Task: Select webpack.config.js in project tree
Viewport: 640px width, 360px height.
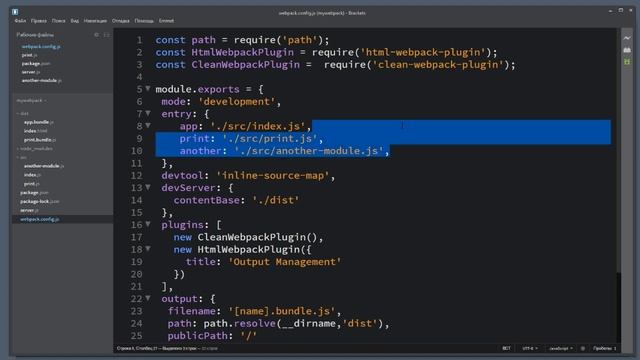Action: click(40, 219)
